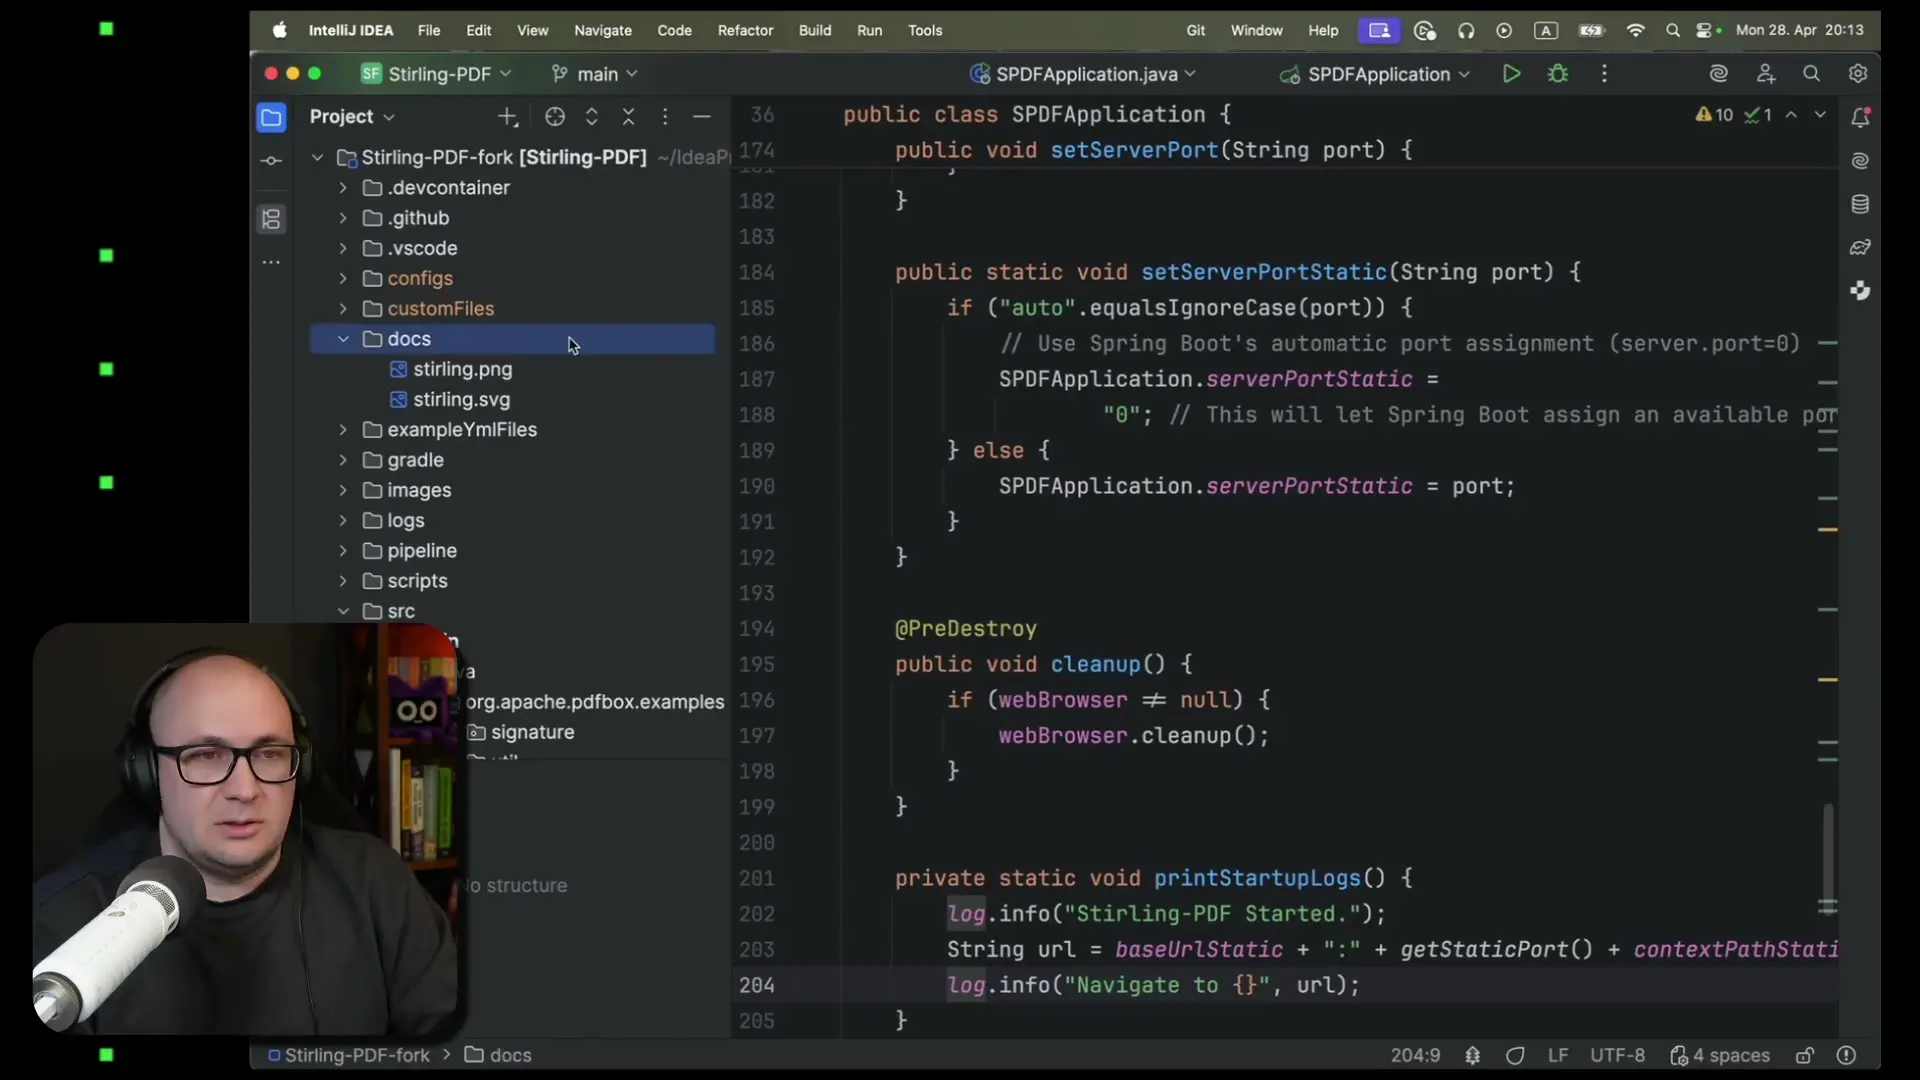Expand the .github folder
The height and width of the screenshot is (1080, 1920).
coord(343,218)
